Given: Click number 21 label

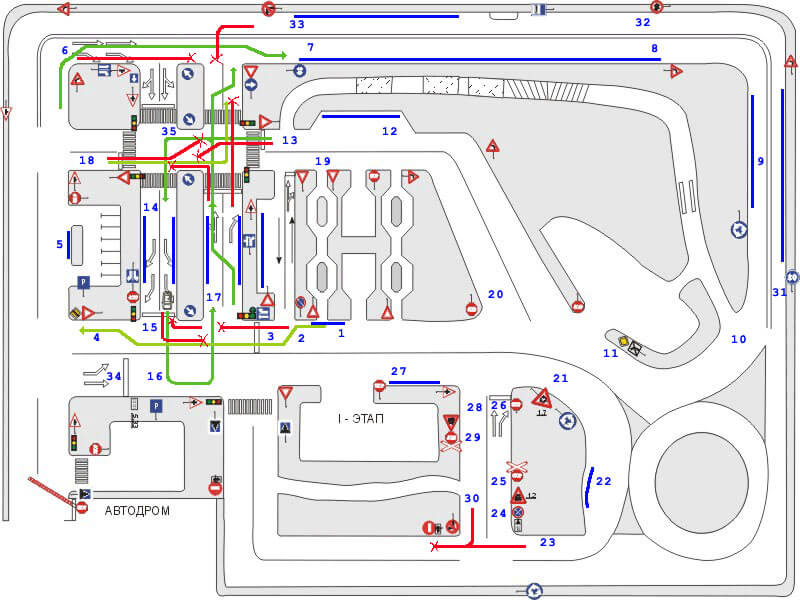Looking at the screenshot, I should click(x=561, y=379).
